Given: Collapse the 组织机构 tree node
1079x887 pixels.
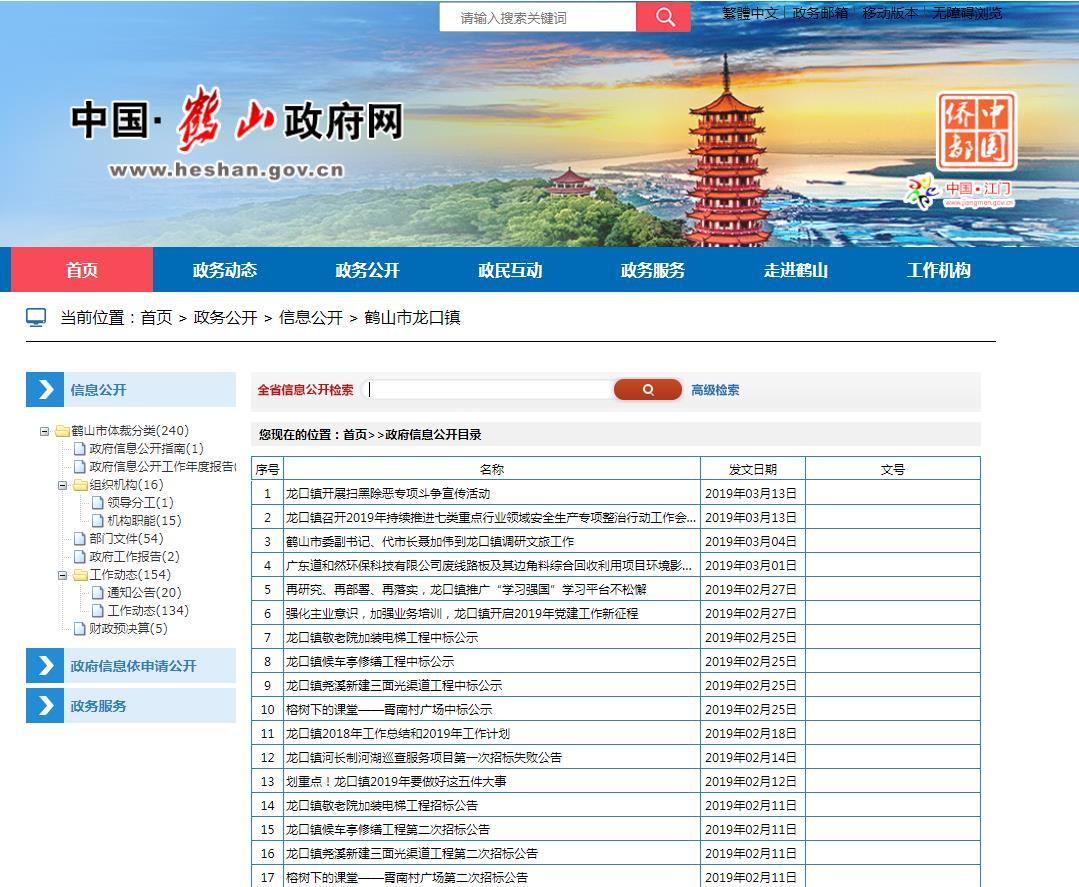Looking at the screenshot, I should 63,485.
